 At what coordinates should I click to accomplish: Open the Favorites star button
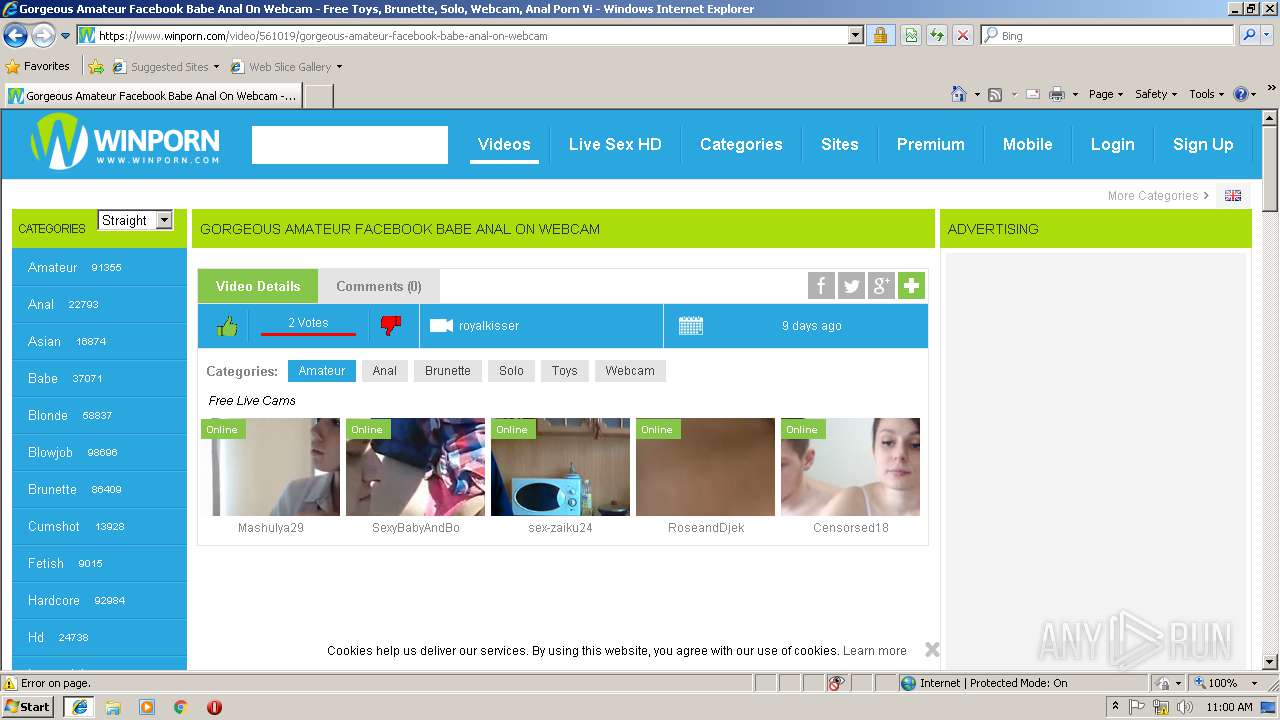(x=38, y=67)
